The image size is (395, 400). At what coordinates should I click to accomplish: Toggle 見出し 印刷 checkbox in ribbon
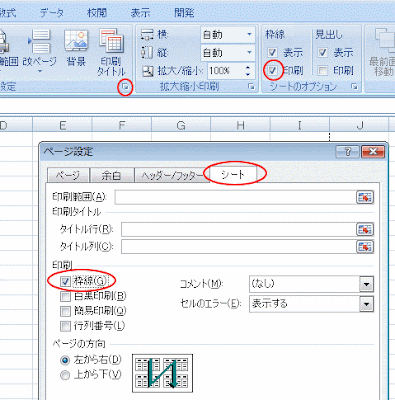[322, 70]
